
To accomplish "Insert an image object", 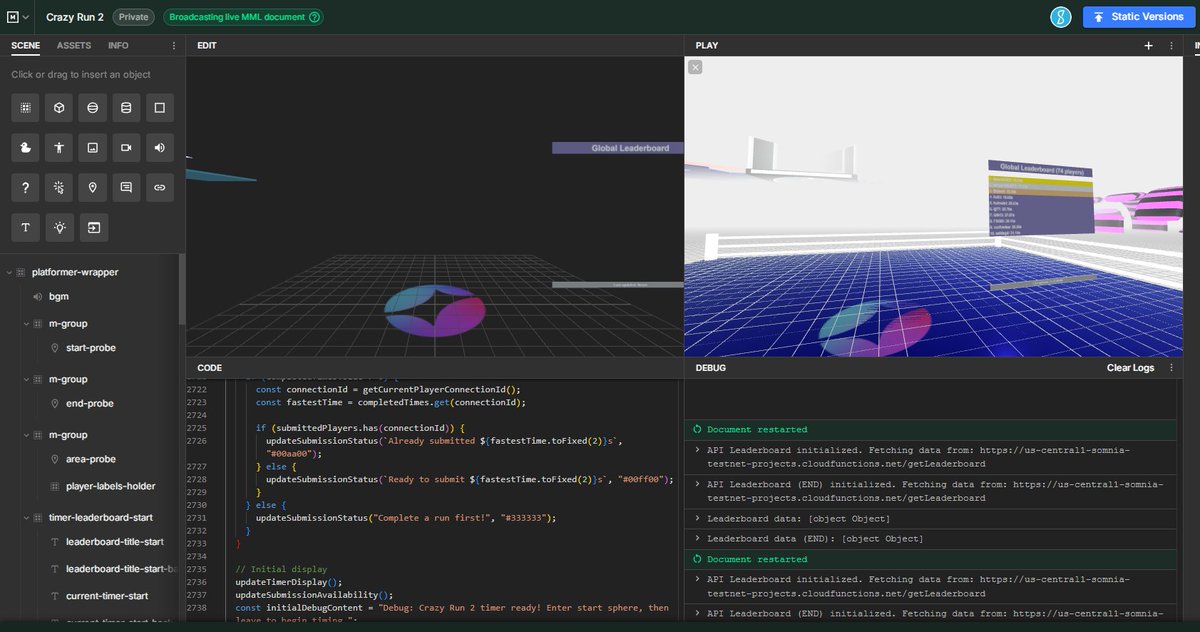I will pyautogui.click(x=92, y=147).
